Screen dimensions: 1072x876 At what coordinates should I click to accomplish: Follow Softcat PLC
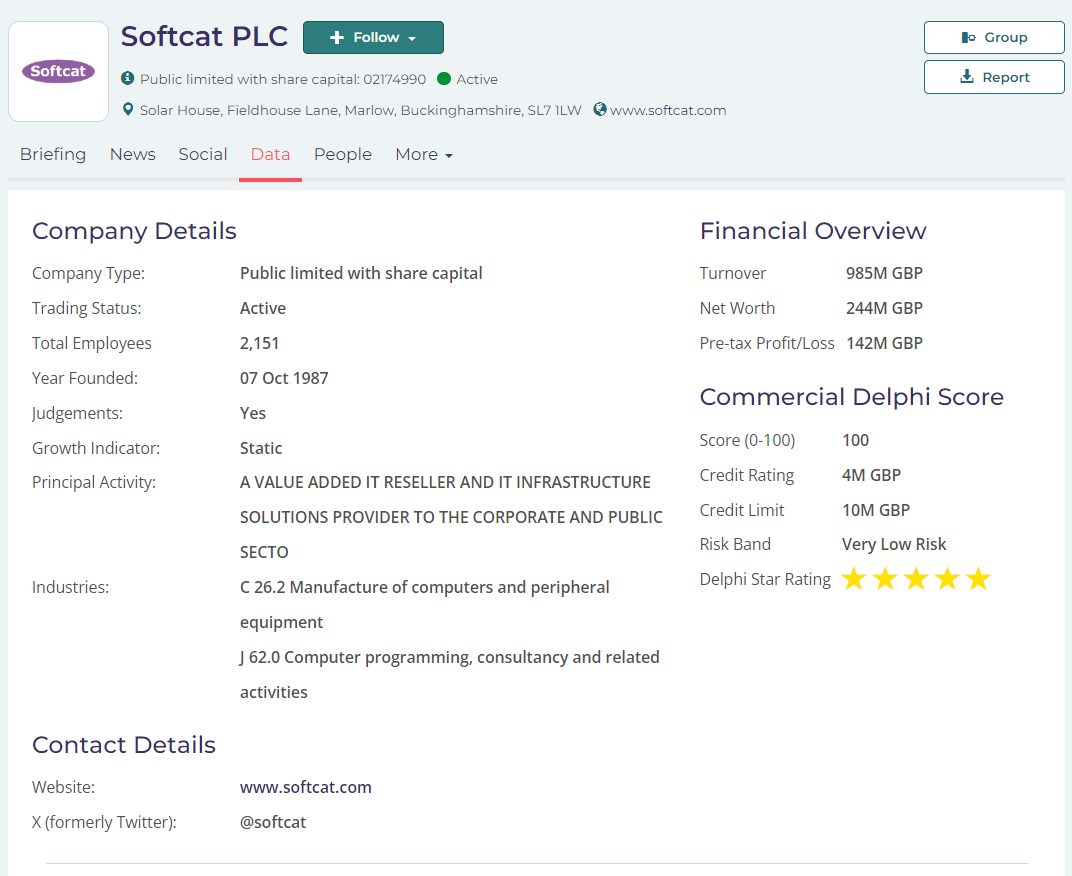tap(373, 38)
